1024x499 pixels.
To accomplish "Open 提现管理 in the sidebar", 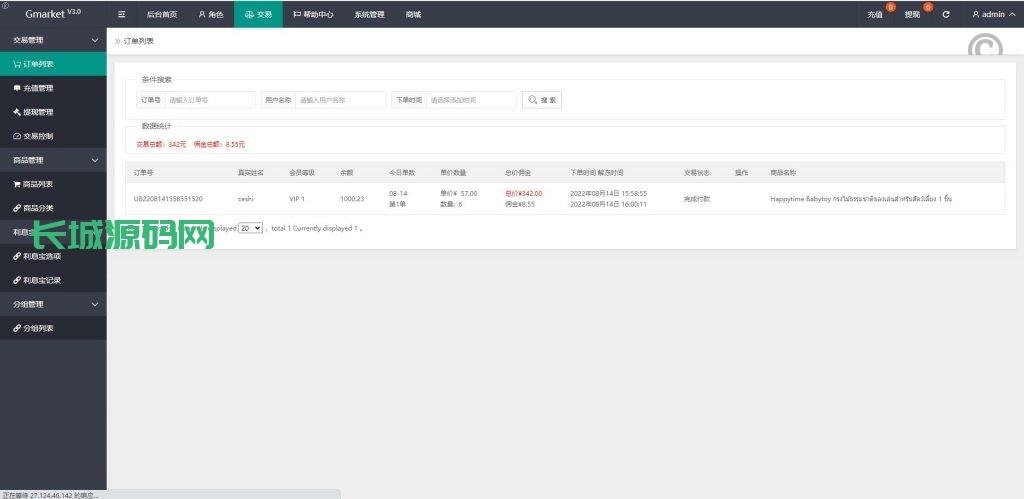I will (38, 112).
